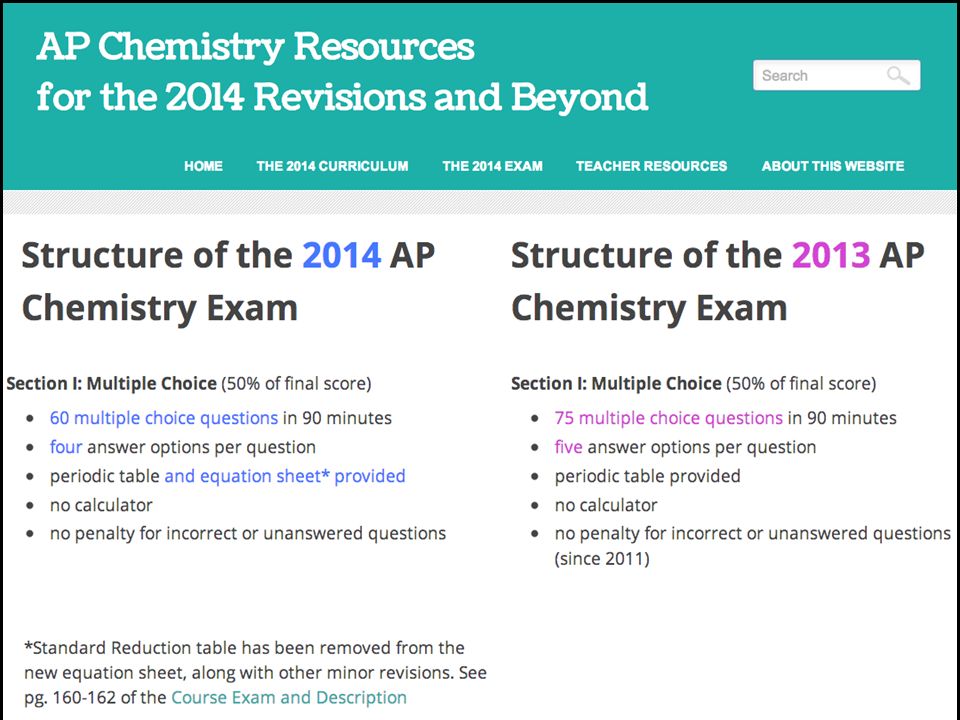
Task: Click the pink 2013 year in the heading
Action: [831, 255]
